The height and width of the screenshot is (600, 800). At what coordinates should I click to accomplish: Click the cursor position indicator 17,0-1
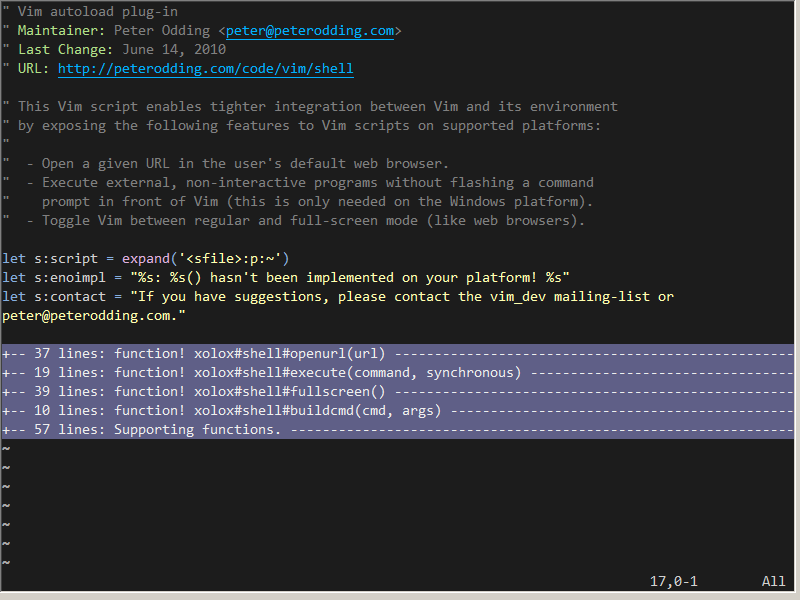click(x=673, y=581)
